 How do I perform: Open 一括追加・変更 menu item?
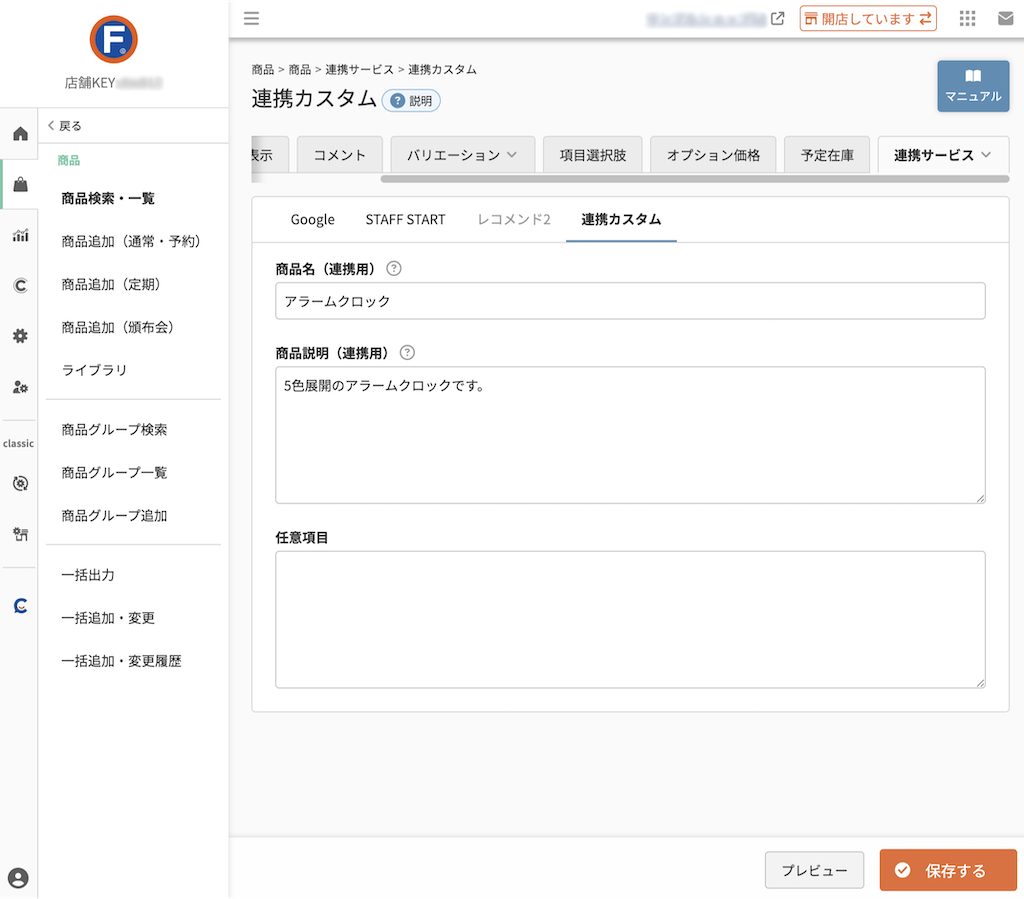[x=108, y=618]
